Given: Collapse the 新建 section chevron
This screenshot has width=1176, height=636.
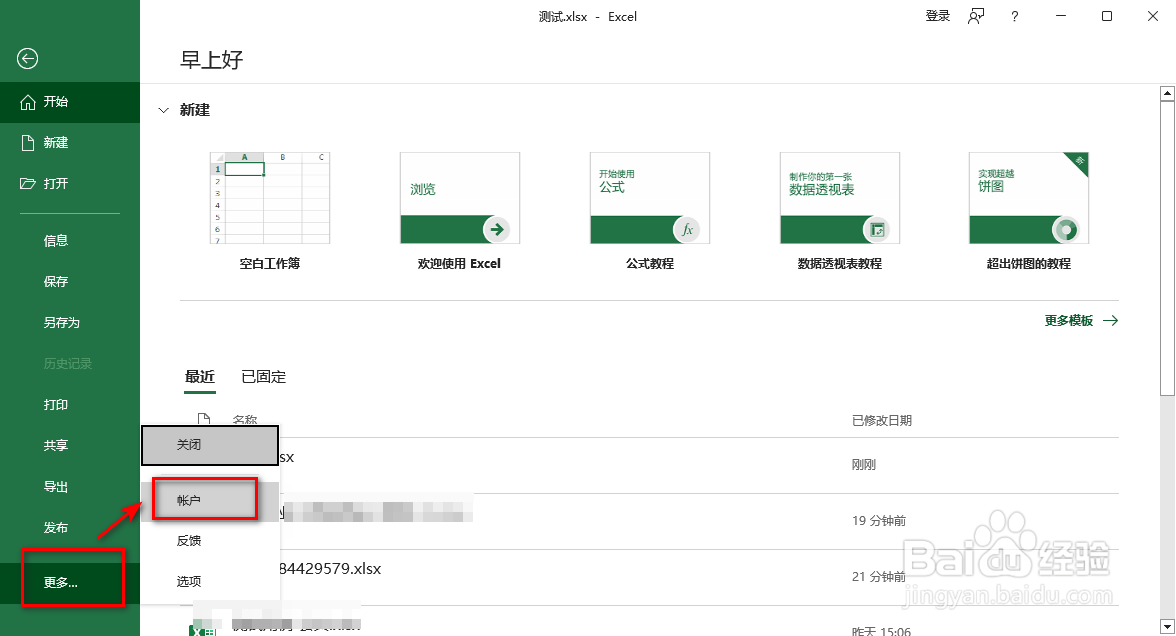Looking at the screenshot, I should click(164, 110).
